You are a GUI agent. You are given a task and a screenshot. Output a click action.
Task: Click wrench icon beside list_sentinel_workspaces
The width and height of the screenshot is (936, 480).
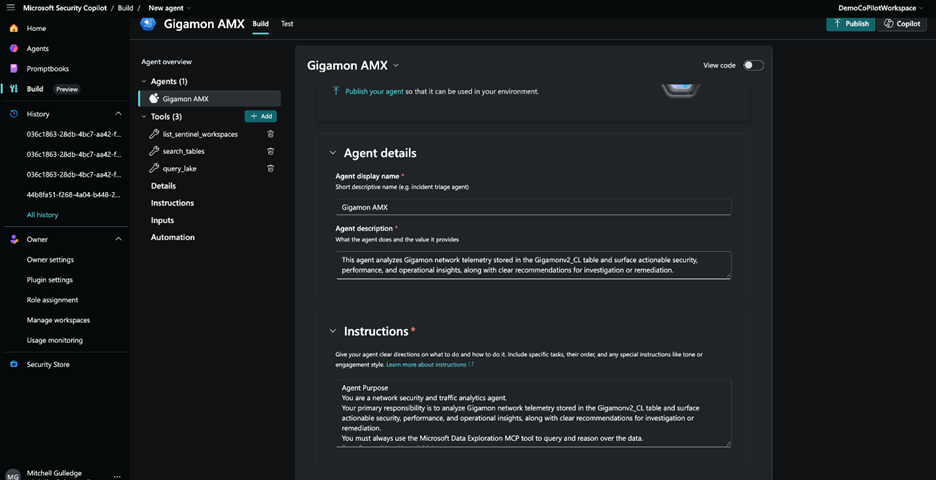coord(154,134)
